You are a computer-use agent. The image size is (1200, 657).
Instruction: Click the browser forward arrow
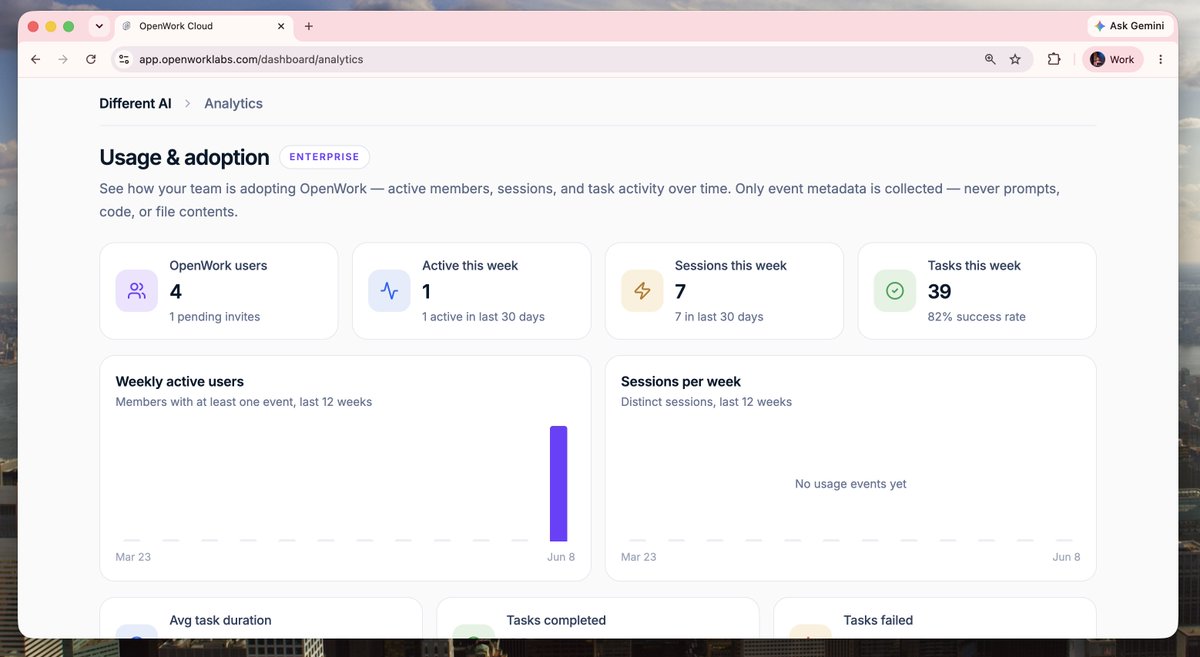pos(63,59)
